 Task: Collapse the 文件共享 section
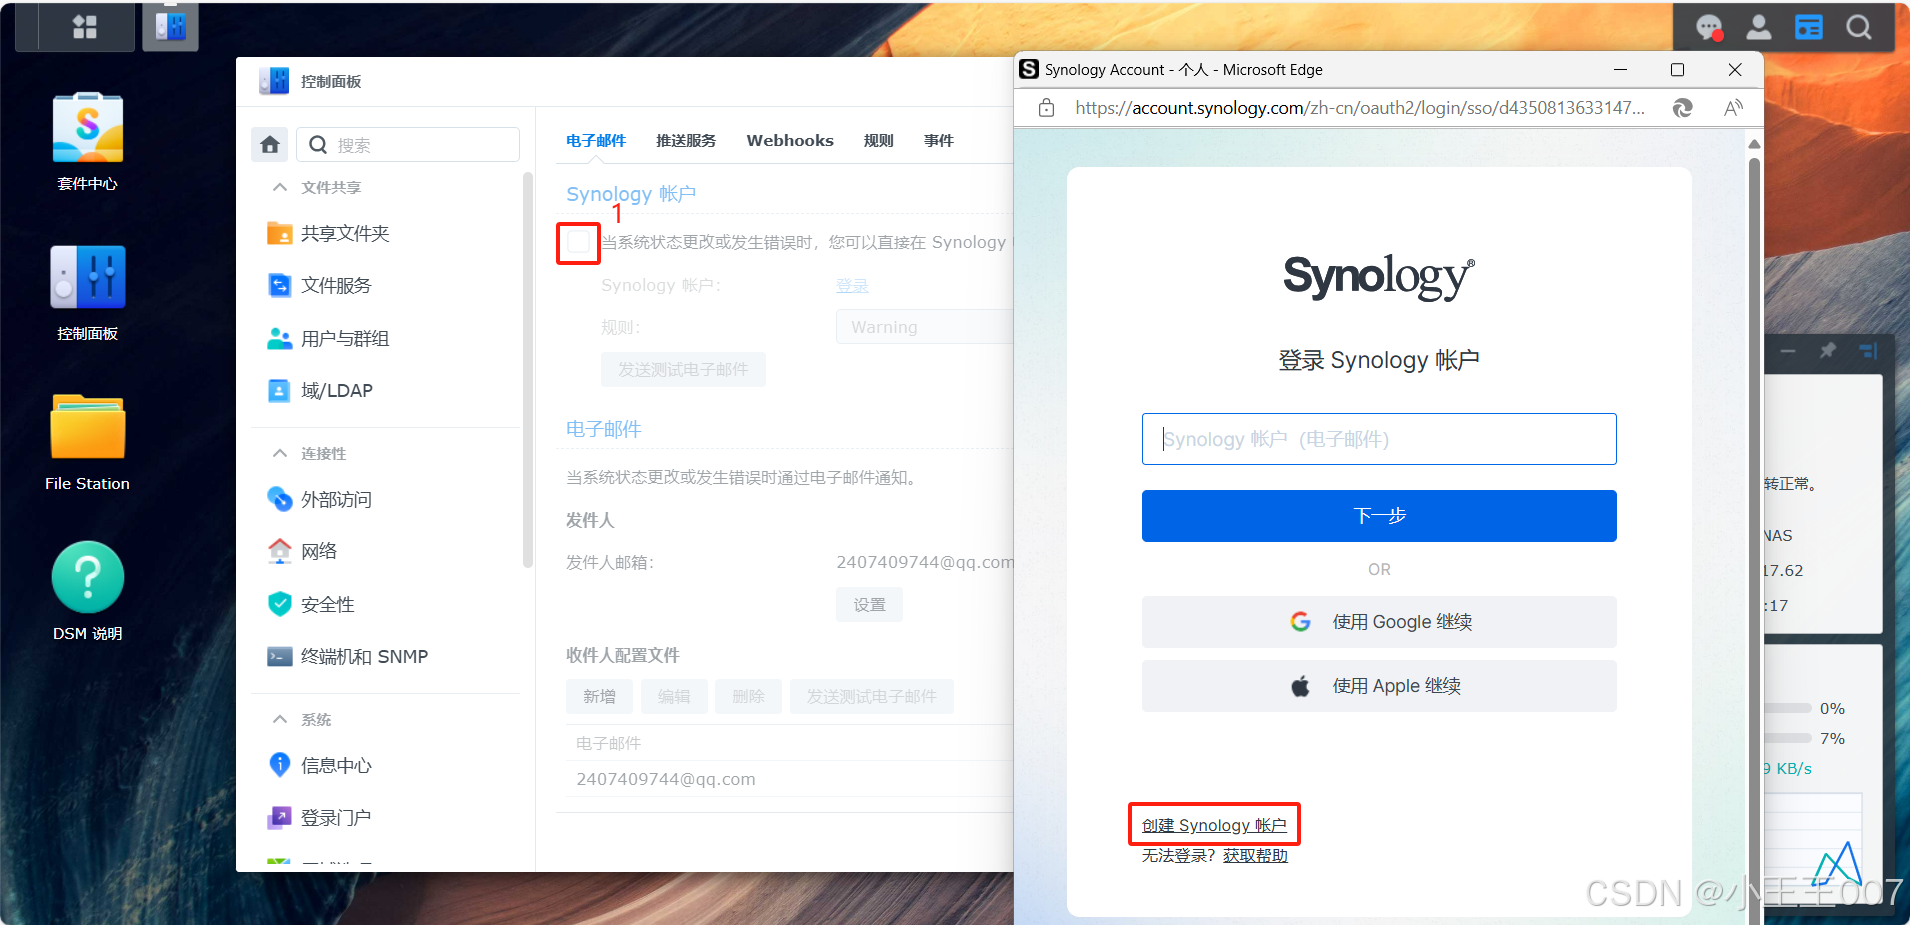coord(280,187)
